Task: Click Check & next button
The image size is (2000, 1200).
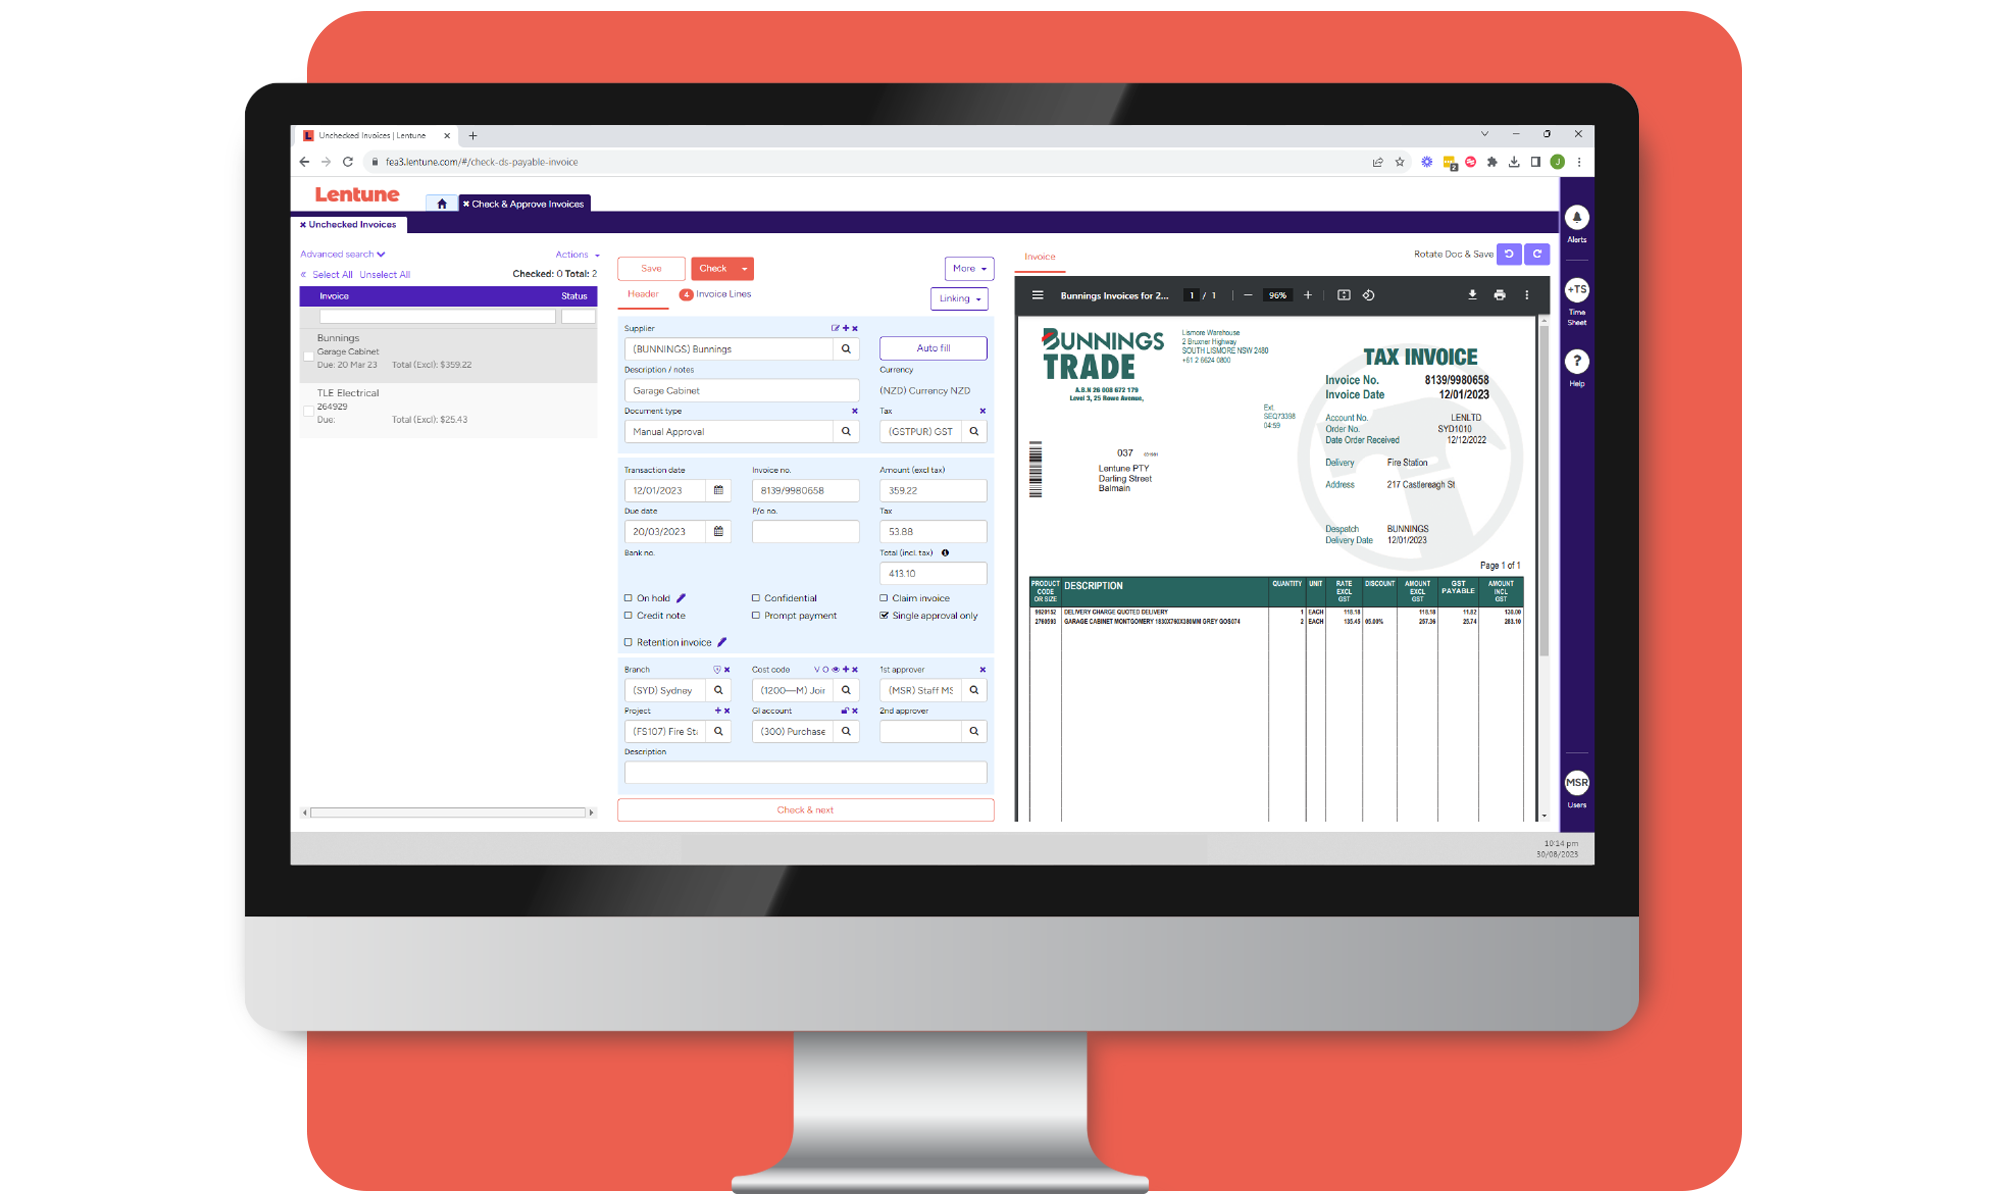Action: point(804,809)
